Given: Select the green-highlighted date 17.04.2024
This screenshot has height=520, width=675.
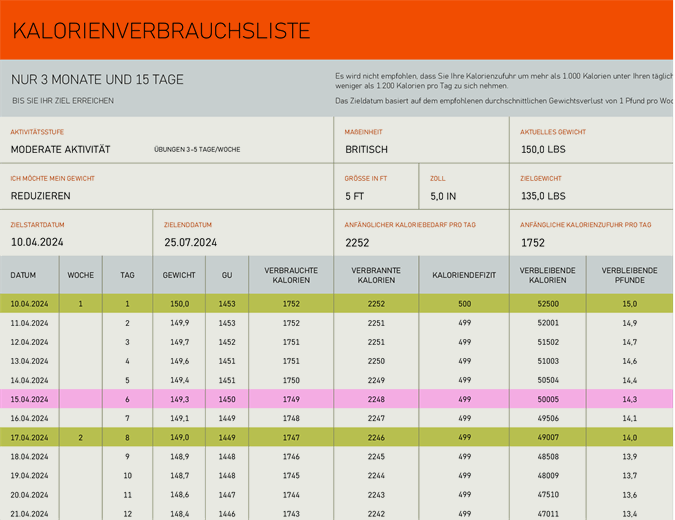Looking at the screenshot, I should pyautogui.click(x=29, y=437).
